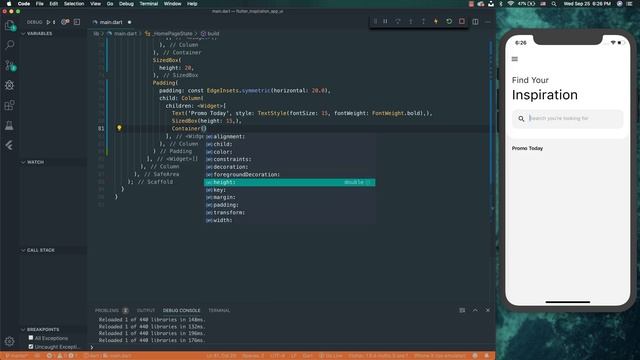Start debugging with the green play arrow
Screen dimensions: 640x360
(x=48, y=22)
